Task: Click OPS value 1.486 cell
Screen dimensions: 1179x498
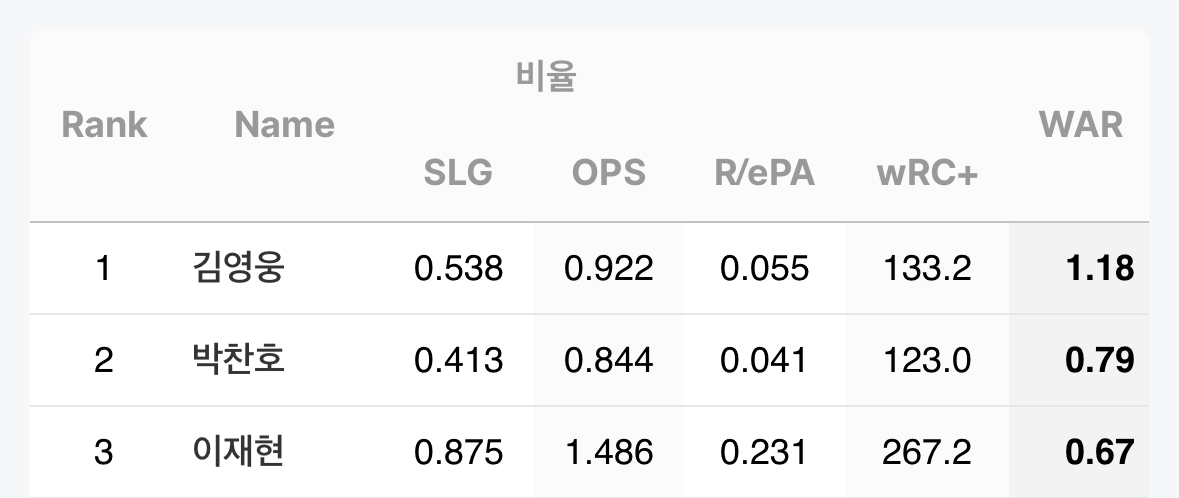Action: point(608,452)
